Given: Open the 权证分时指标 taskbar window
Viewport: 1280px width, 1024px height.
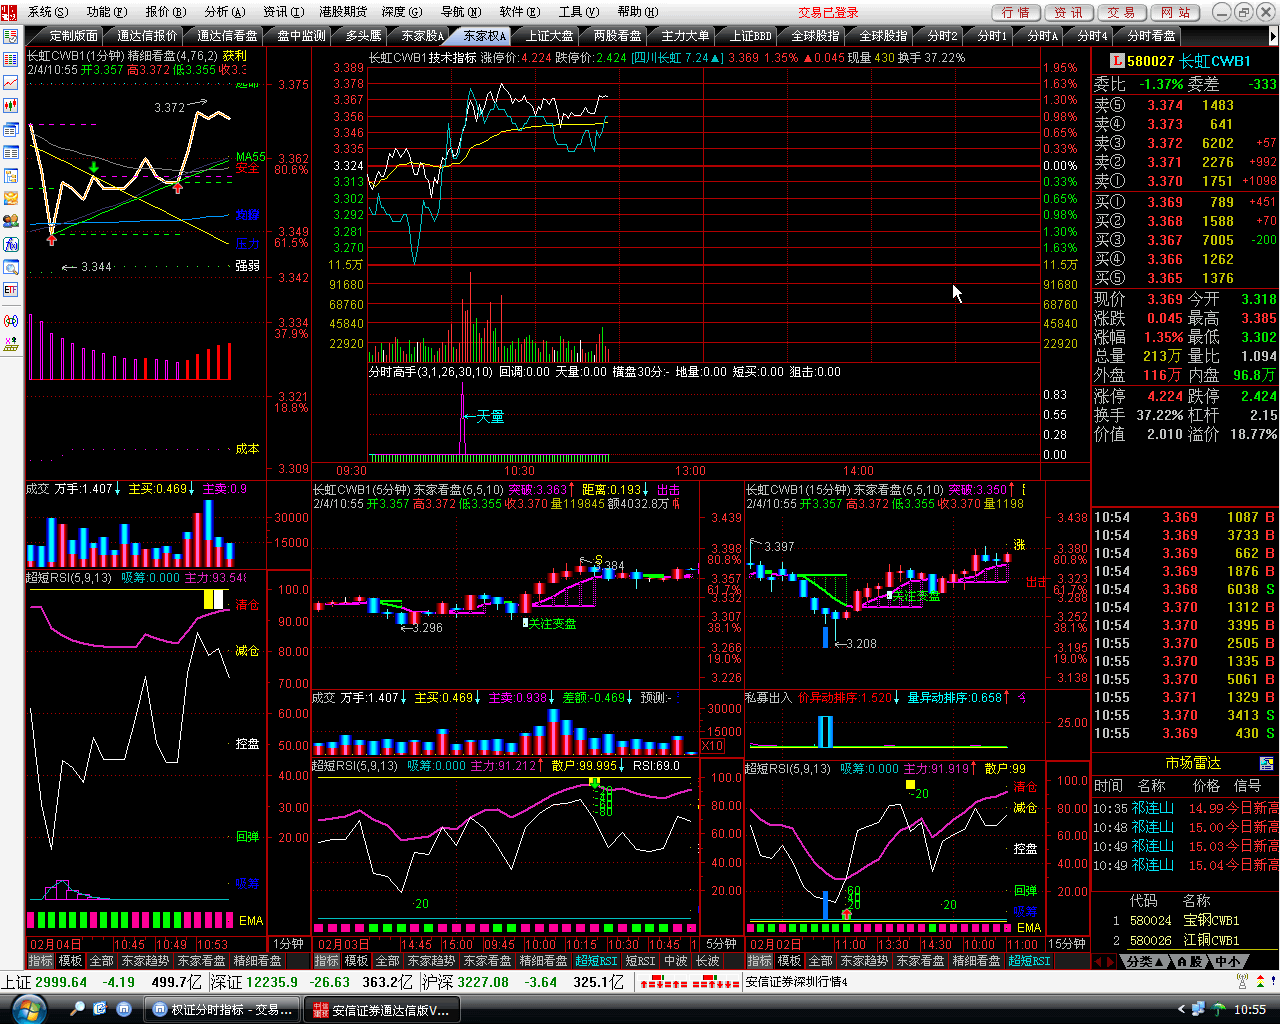Looking at the screenshot, I should (221, 1009).
